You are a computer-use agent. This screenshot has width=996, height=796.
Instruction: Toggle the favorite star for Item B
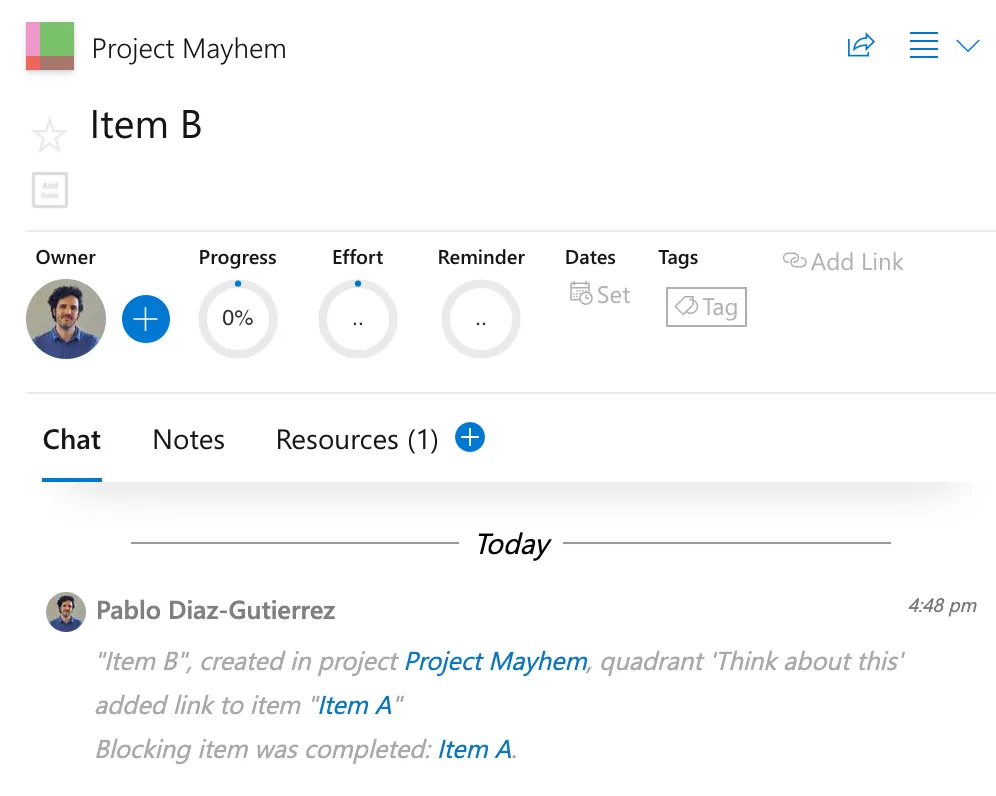click(x=49, y=134)
